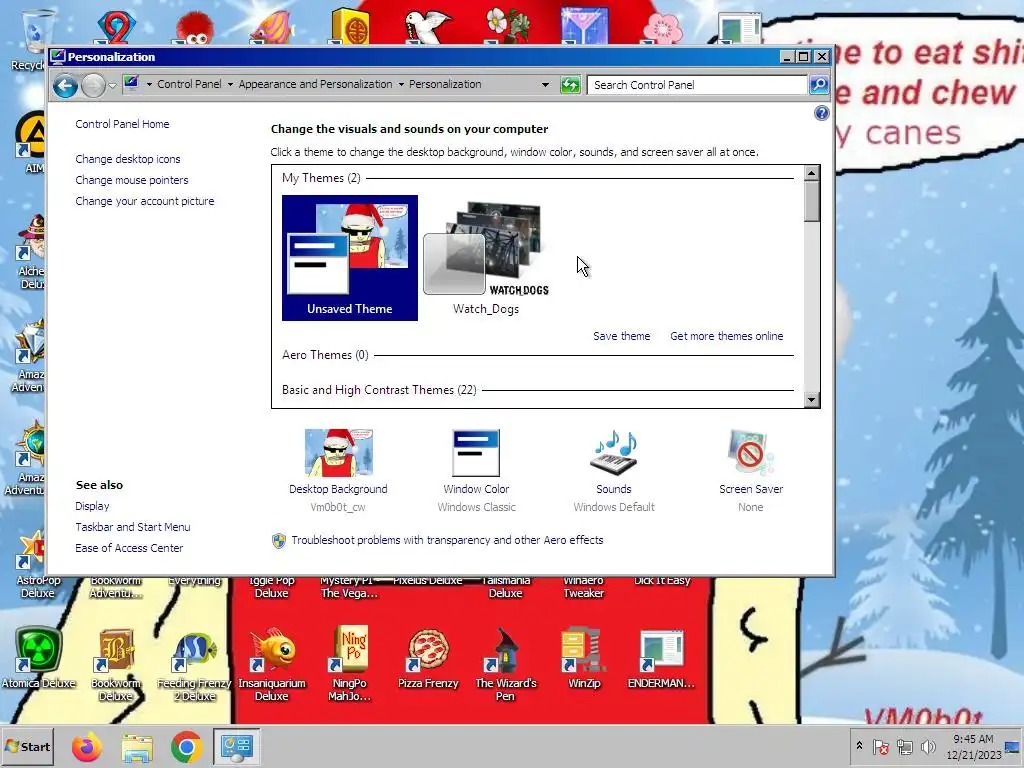Open Taskbar and Start Menu link
The width and height of the screenshot is (1024, 768).
coord(133,527)
